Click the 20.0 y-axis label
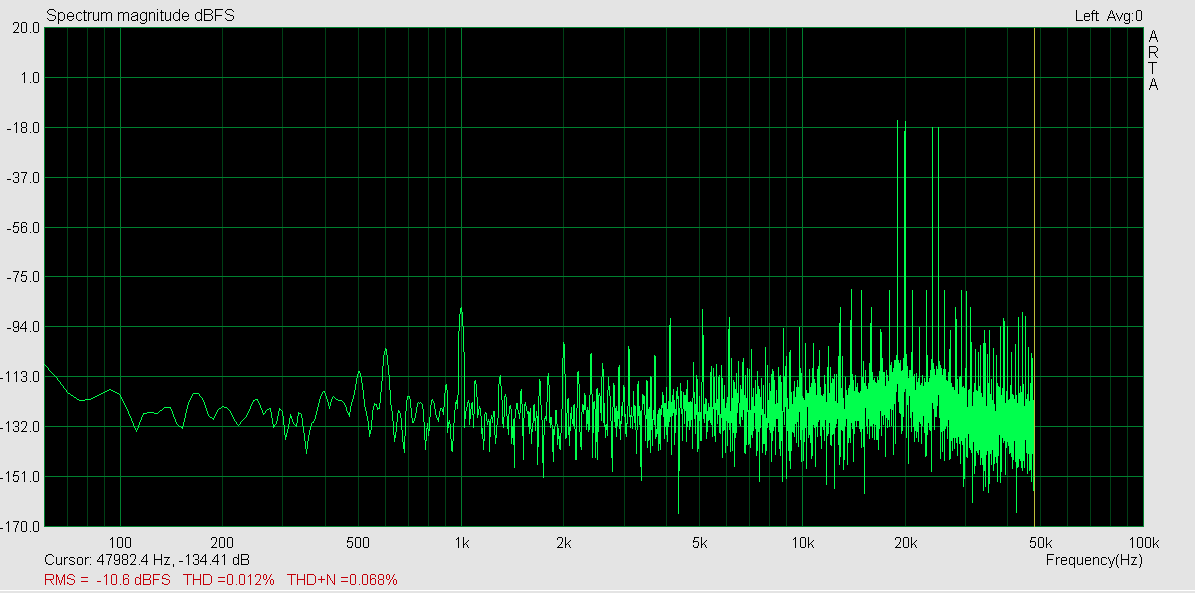Image resolution: width=1195 pixels, height=593 pixels. [x=25, y=27]
